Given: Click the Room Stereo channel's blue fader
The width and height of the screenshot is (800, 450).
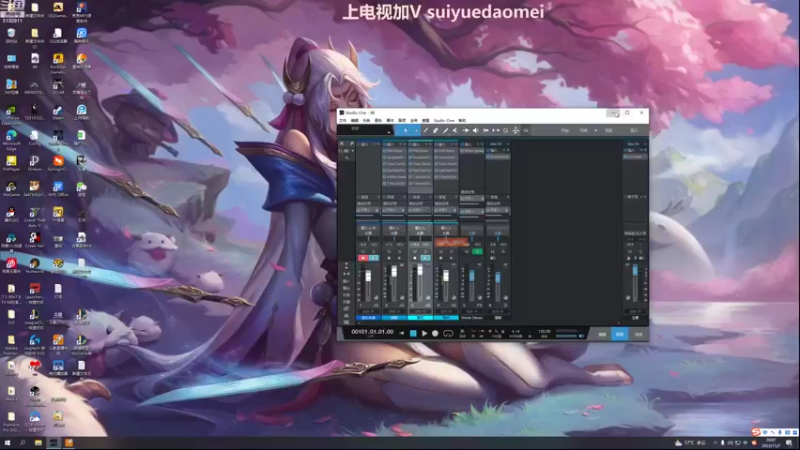Looking at the screenshot, I should (x=472, y=276).
